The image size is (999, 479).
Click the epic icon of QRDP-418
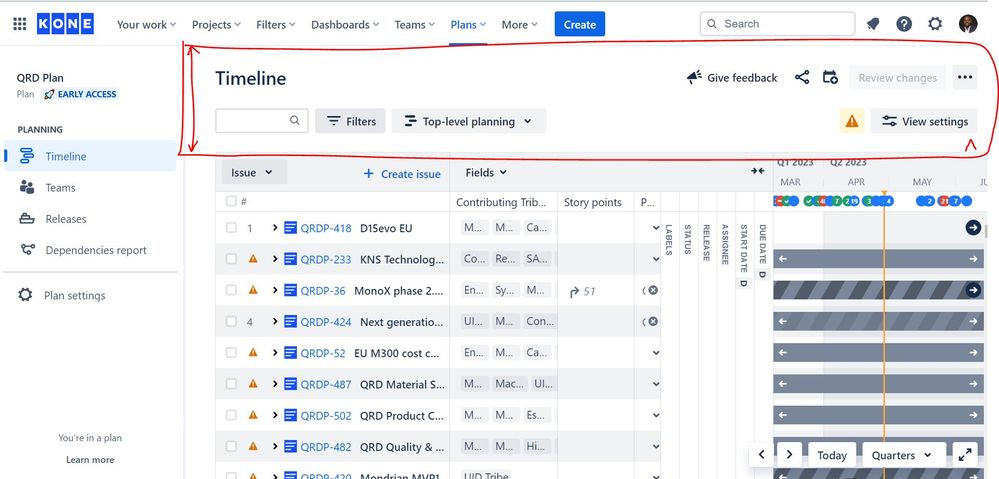tap(291, 227)
